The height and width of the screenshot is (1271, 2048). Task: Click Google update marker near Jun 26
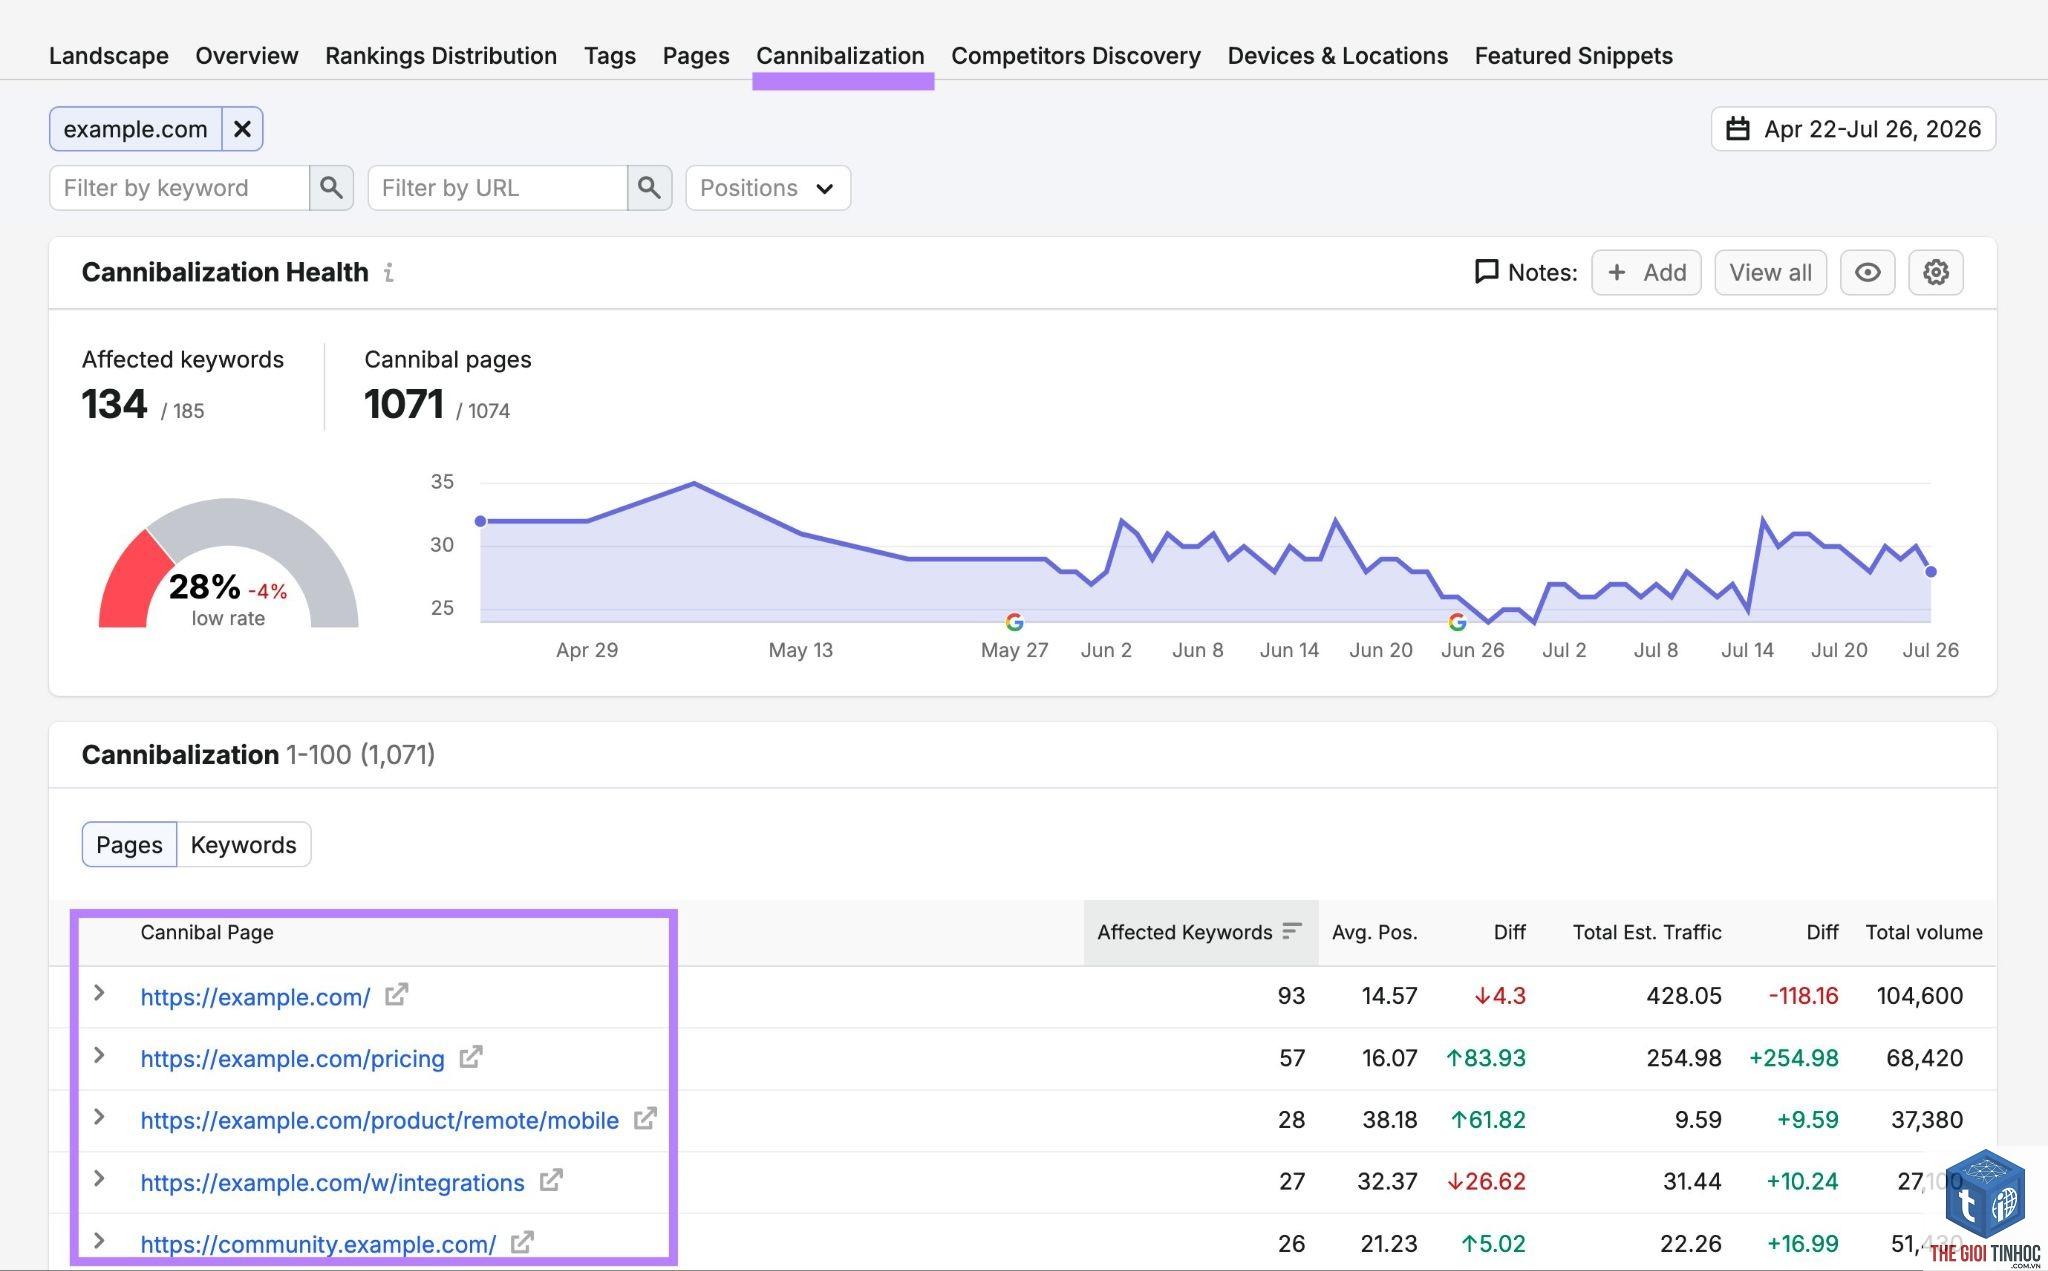pyautogui.click(x=1457, y=622)
